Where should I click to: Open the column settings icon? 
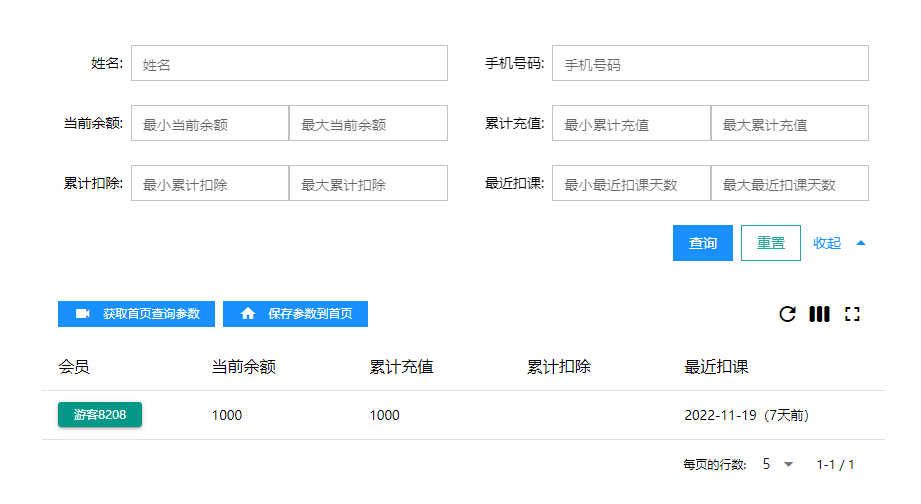(819, 314)
